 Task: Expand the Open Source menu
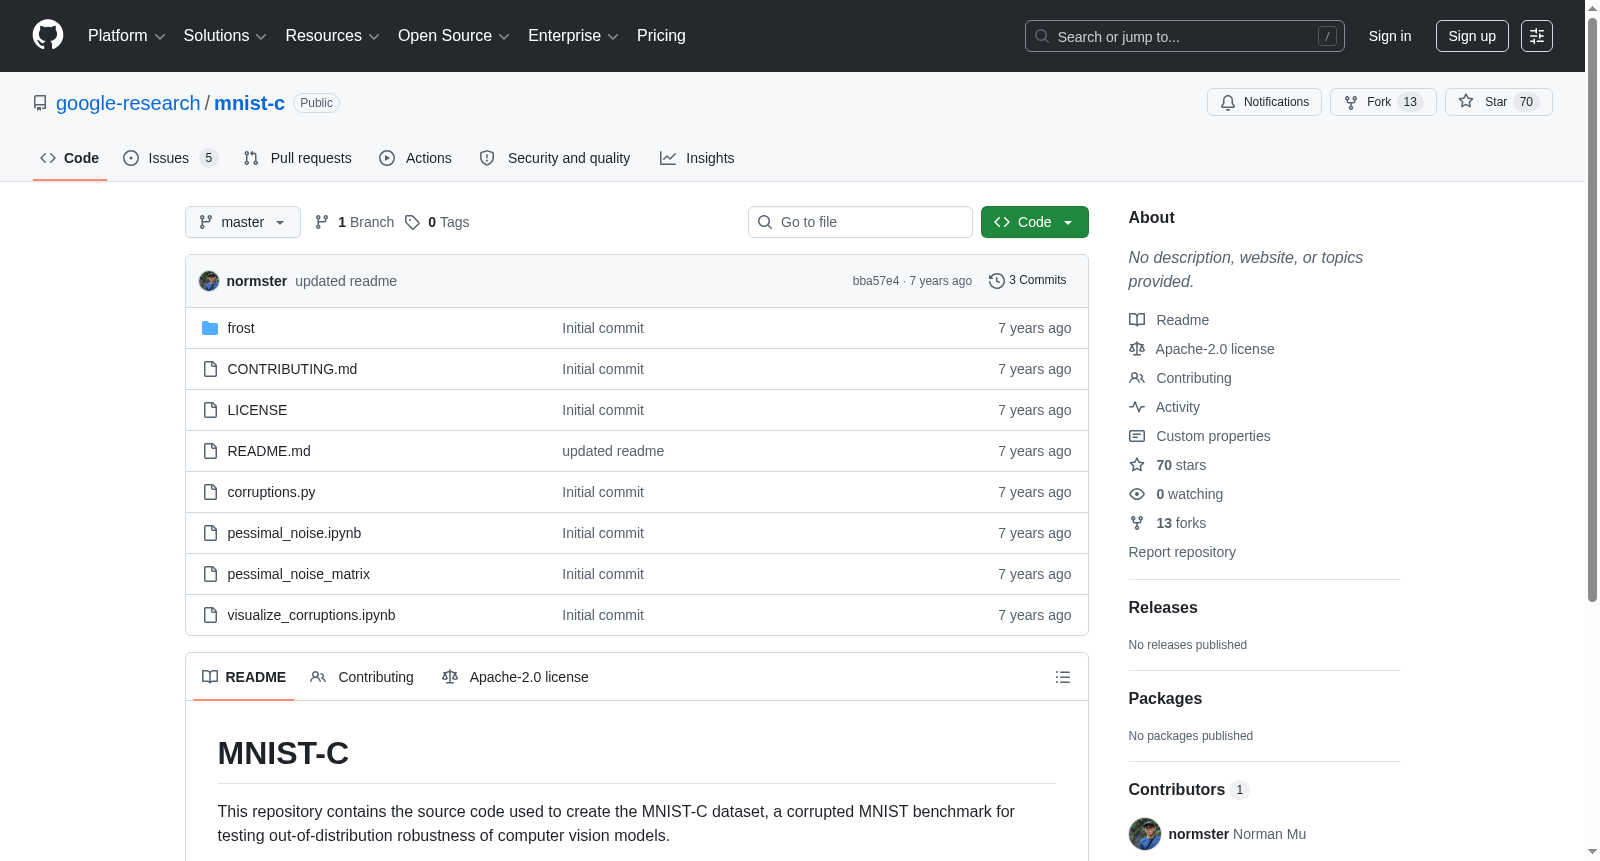pyautogui.click(x=454, y=36)
